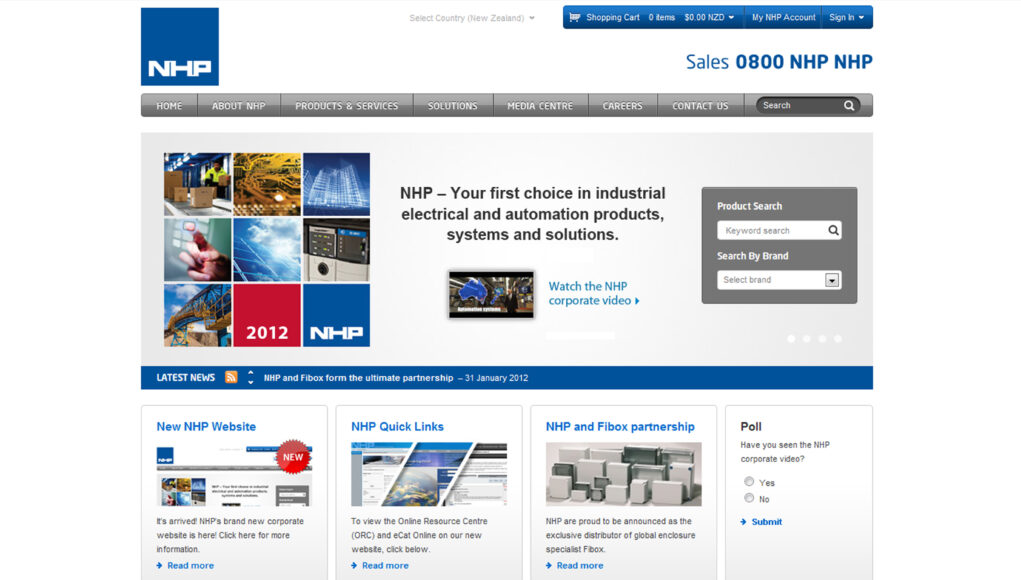Click the arrow beside Submit in Poll
This screenshot has height=580, width=1021.
tap(744, 522)
